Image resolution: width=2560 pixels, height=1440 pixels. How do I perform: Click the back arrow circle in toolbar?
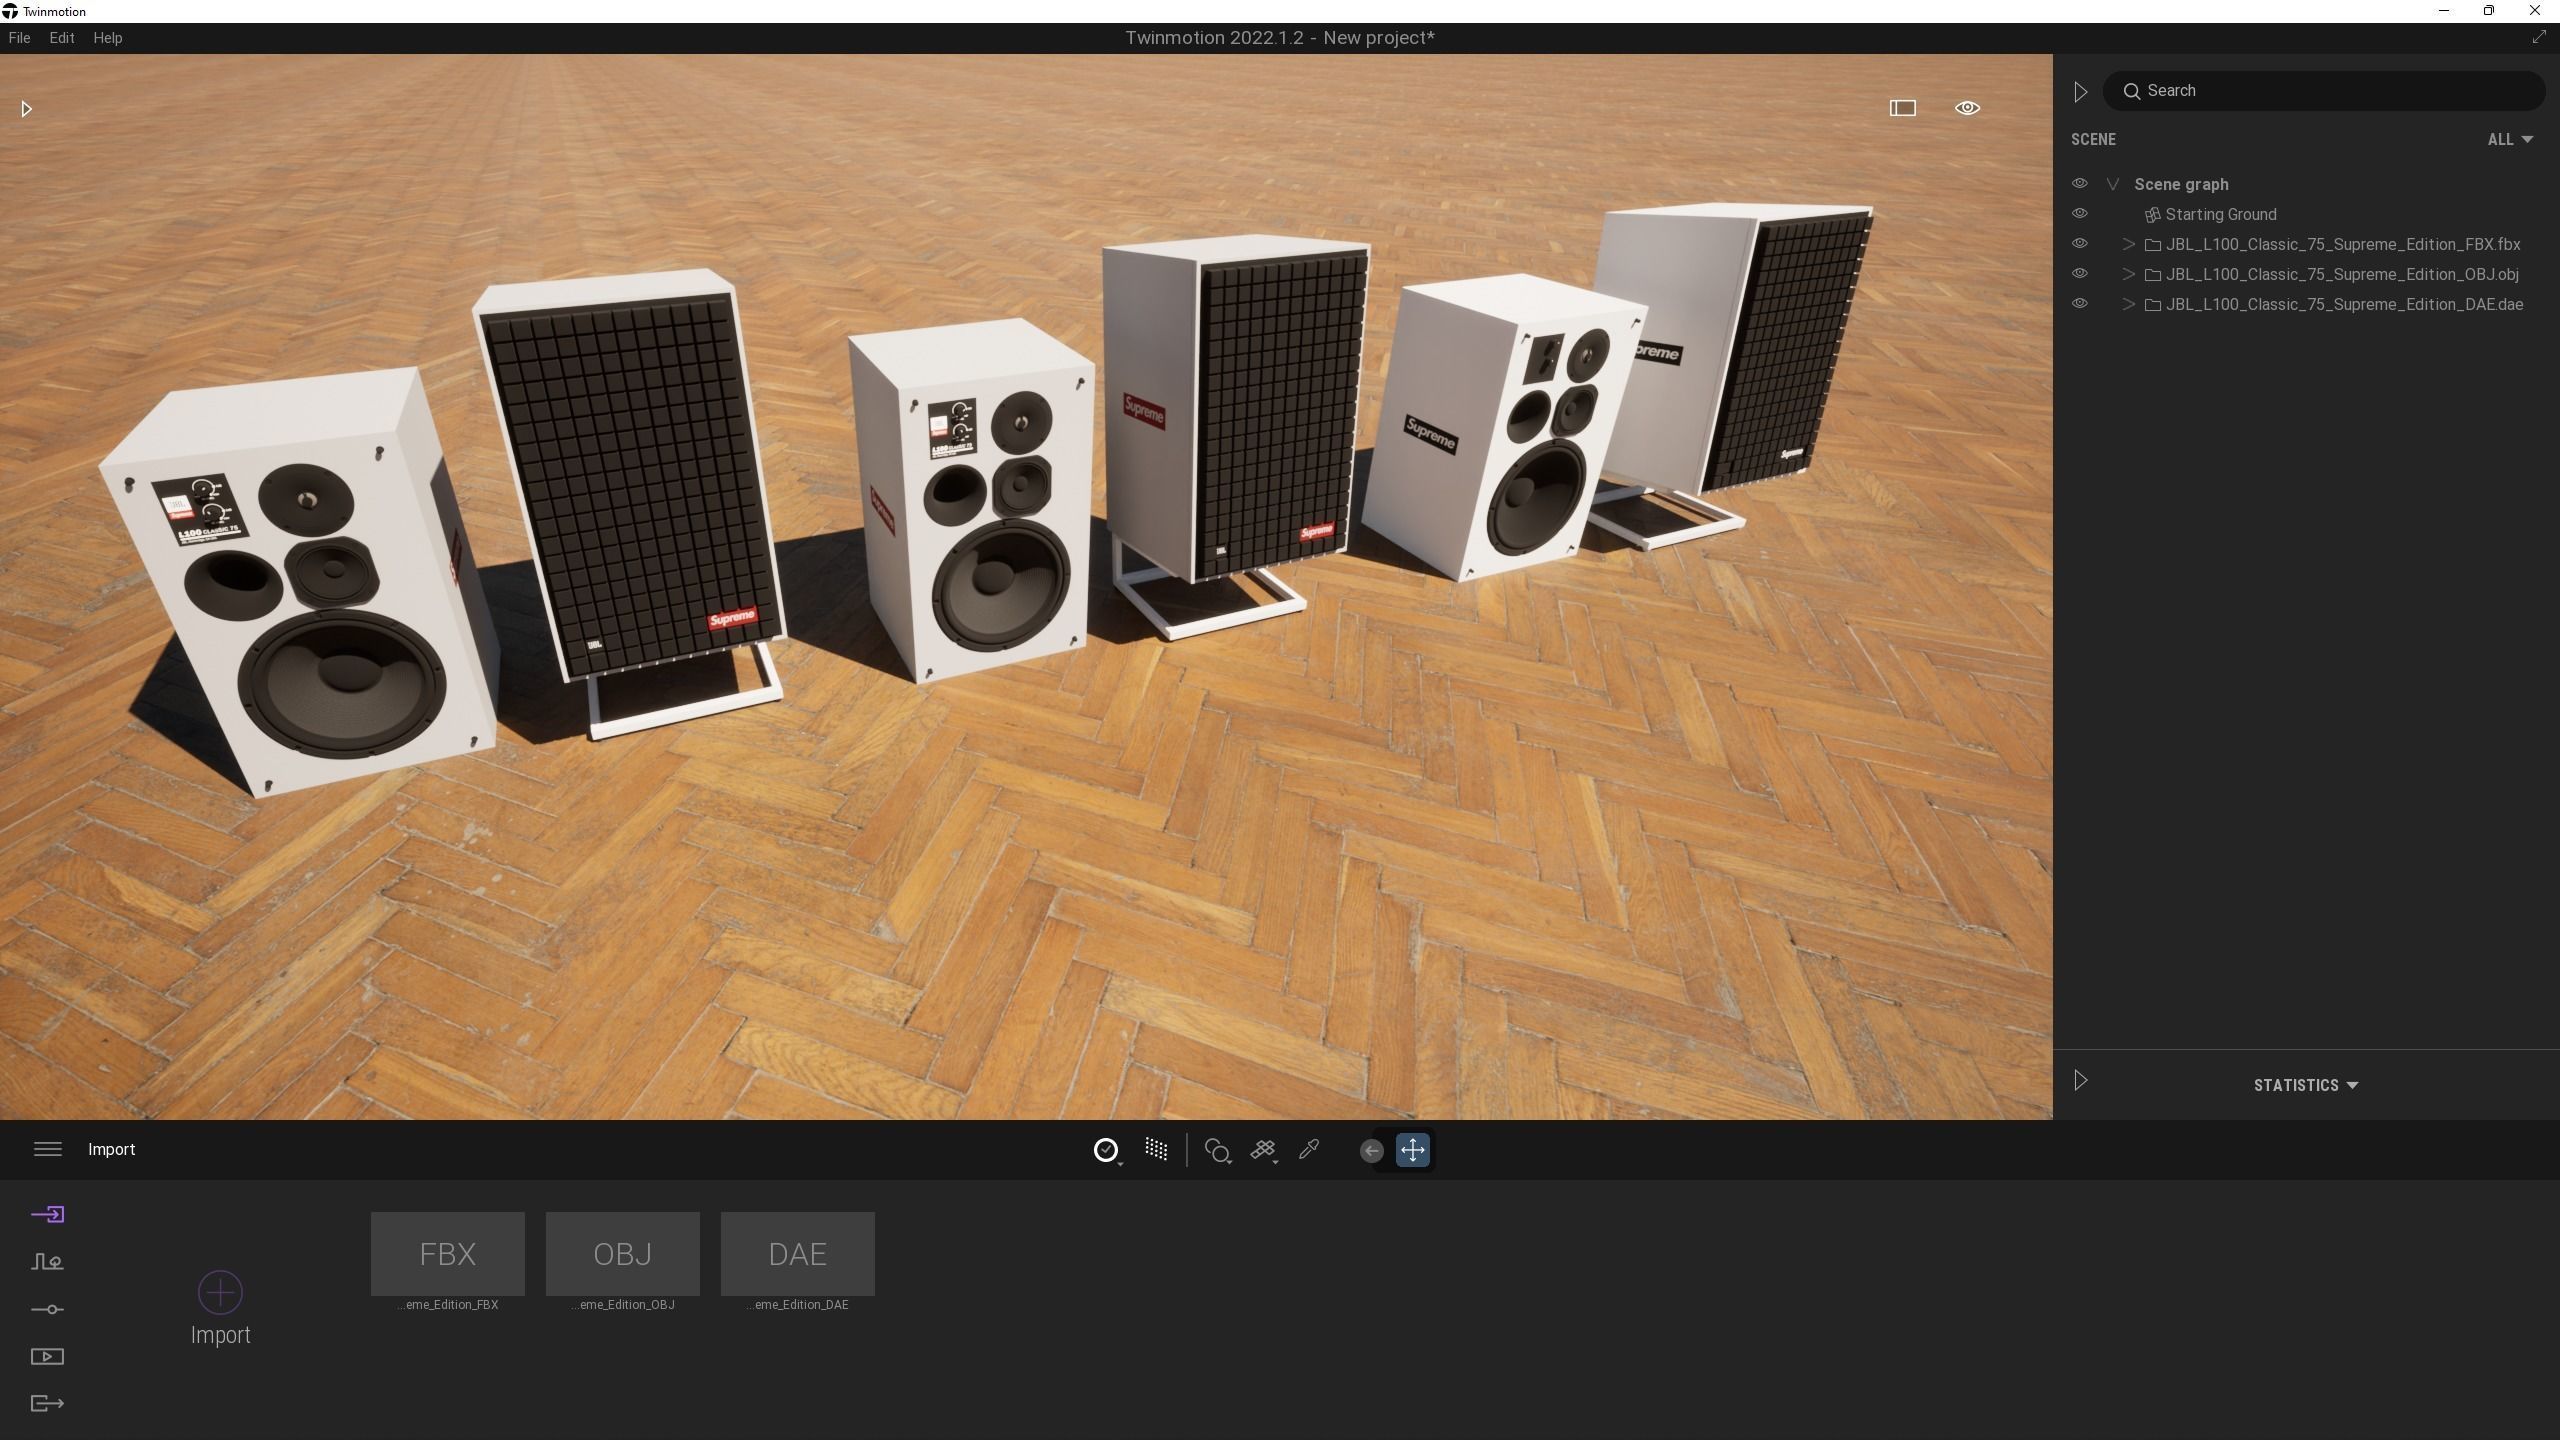(1371, 1151)
